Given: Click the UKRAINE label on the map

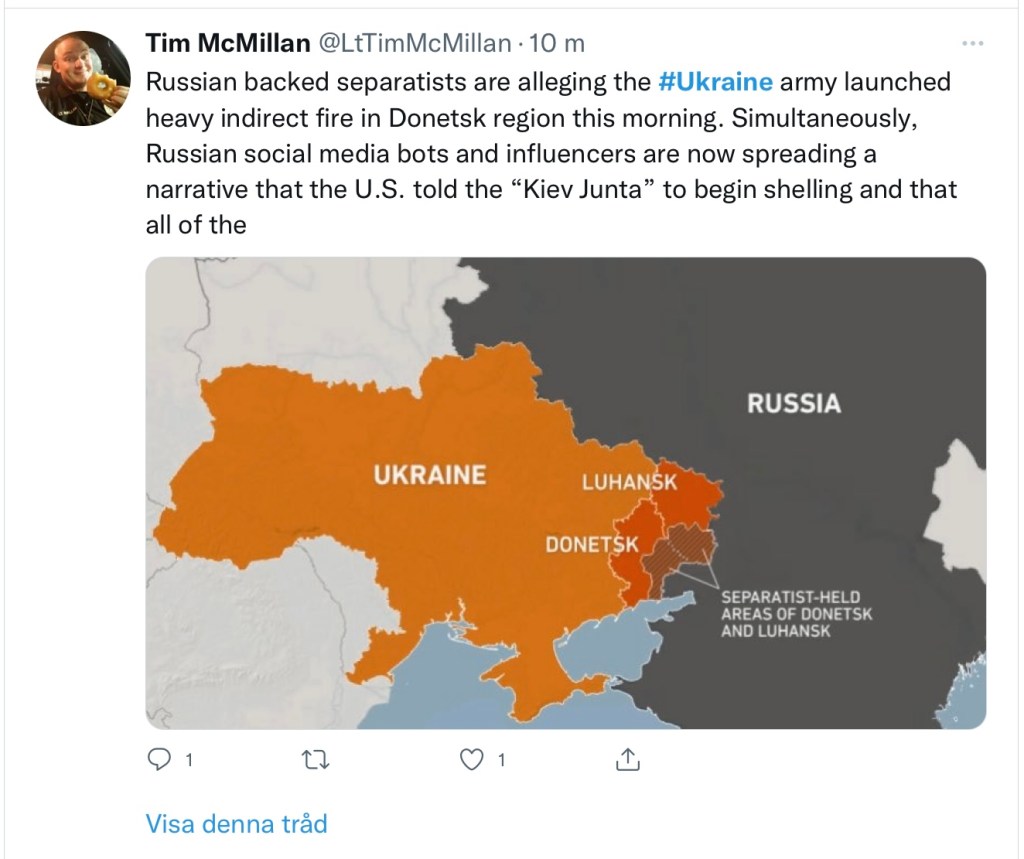Looking at the screenshot, I should 429,474.
